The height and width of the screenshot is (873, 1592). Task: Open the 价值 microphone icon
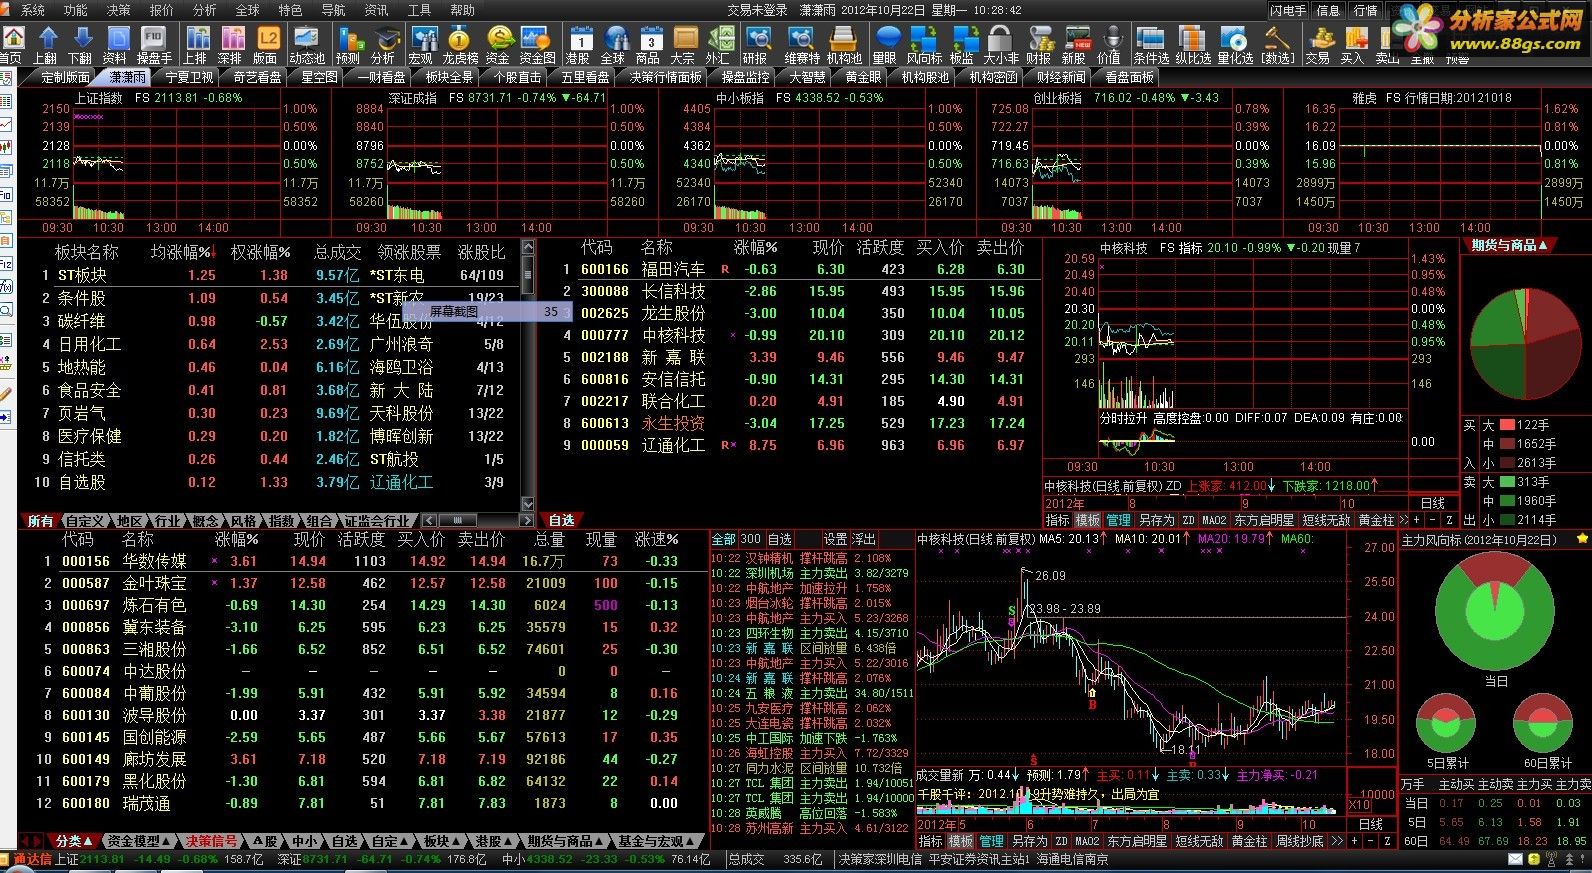pos(1110,45)
